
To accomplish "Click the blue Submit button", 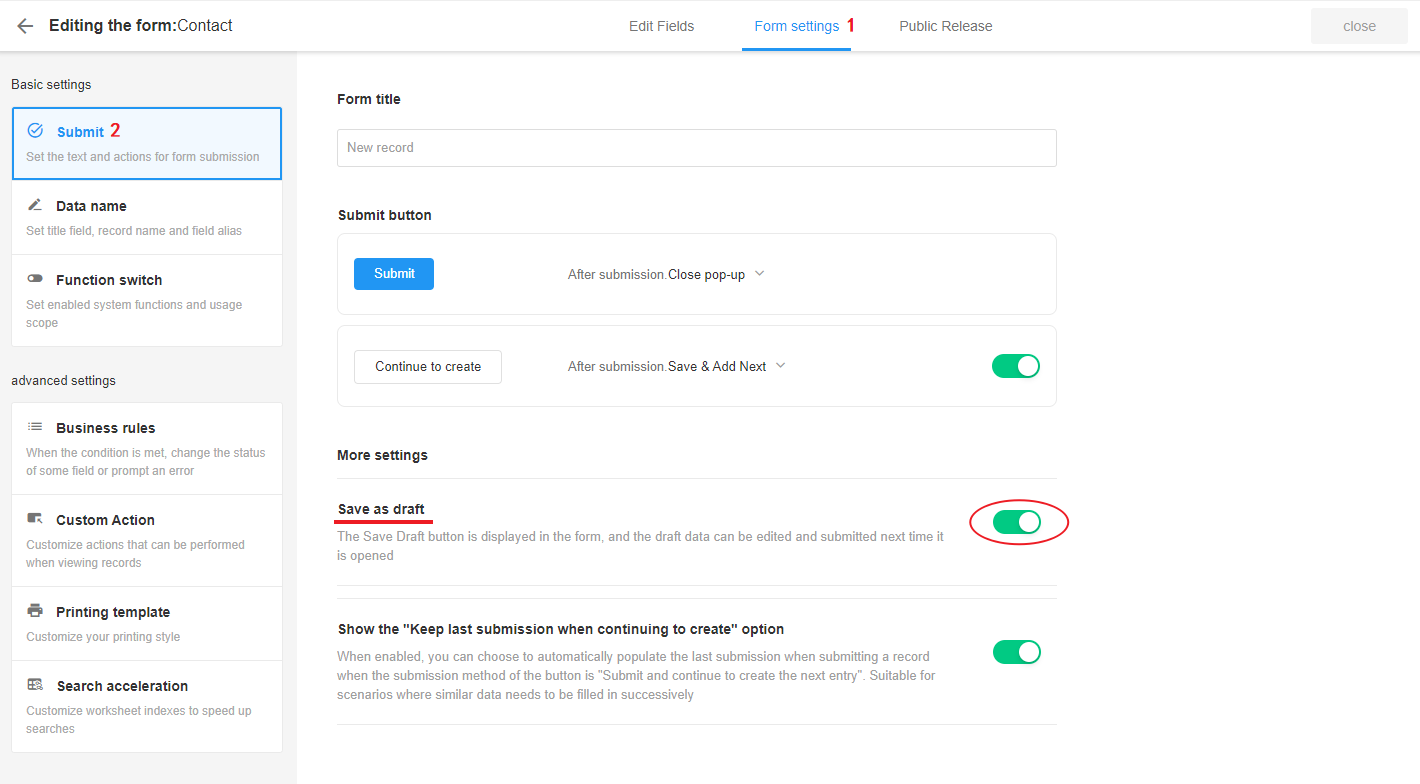I will [394, 274].
